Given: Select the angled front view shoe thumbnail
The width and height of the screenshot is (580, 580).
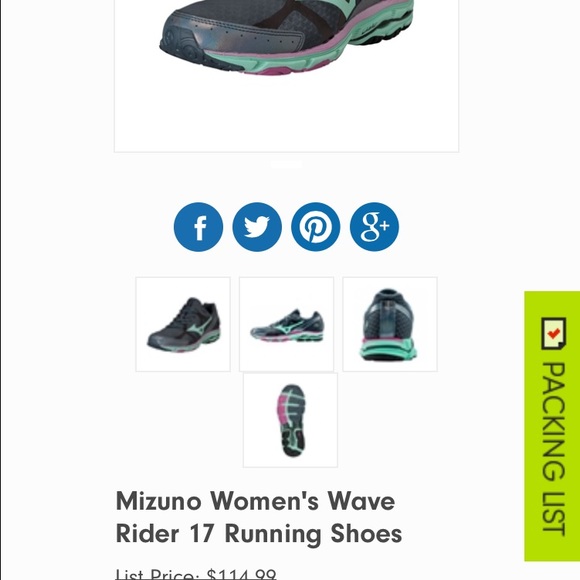Looking at the screenshot, I should [183, 324].
